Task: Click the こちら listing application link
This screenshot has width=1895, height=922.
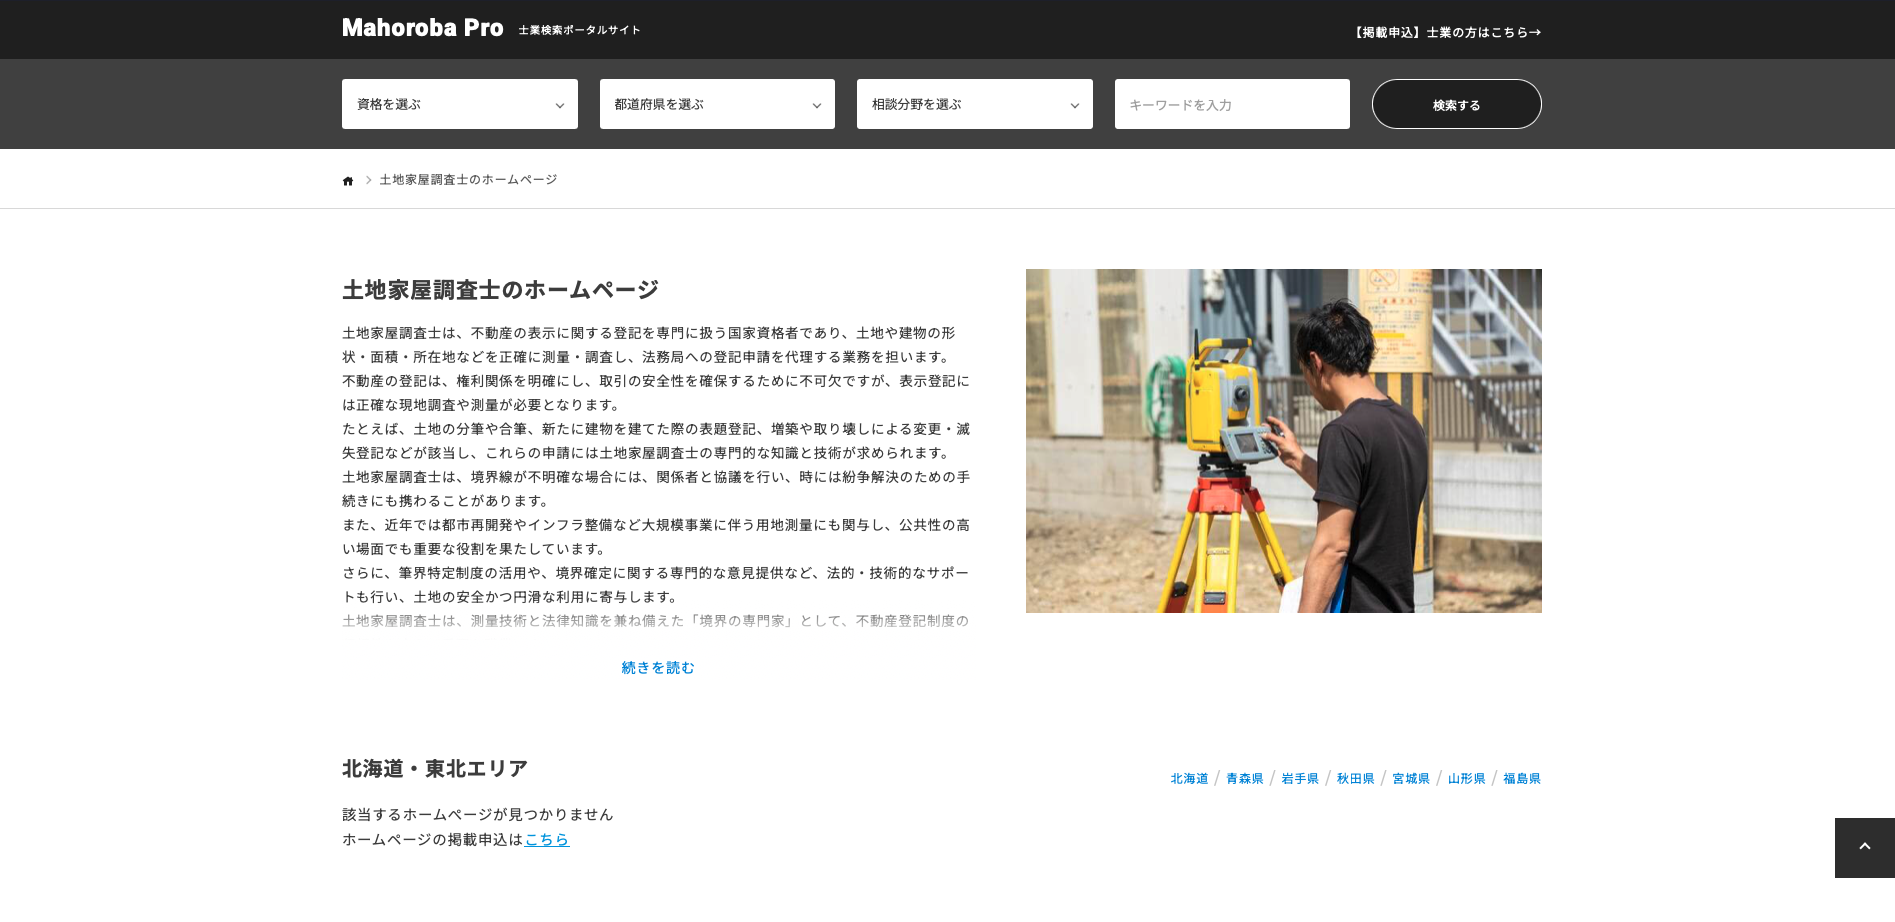Action: click(547, 839)
